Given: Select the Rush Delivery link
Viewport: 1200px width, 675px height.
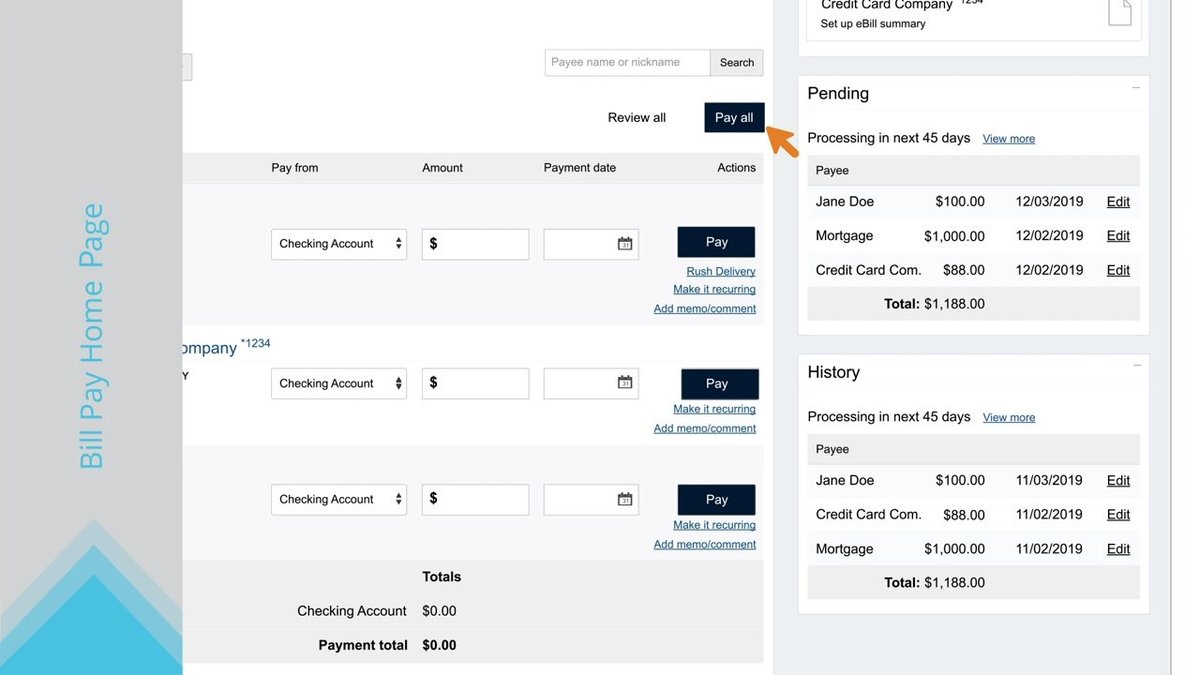Looking at the screenshot, I should [x=720, y=270].
